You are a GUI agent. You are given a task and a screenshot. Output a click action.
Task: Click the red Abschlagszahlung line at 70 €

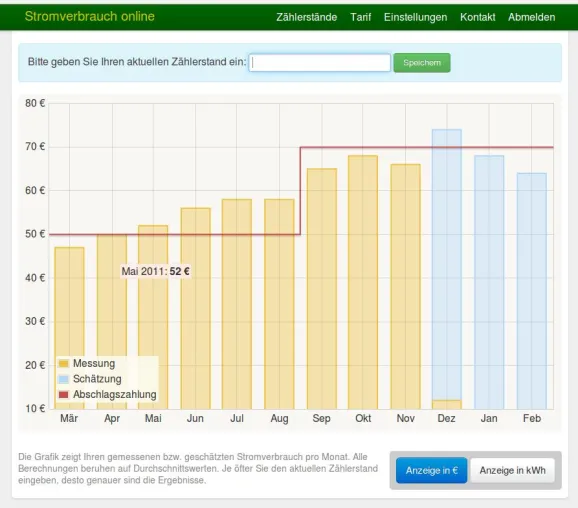[x=427, y=147]
